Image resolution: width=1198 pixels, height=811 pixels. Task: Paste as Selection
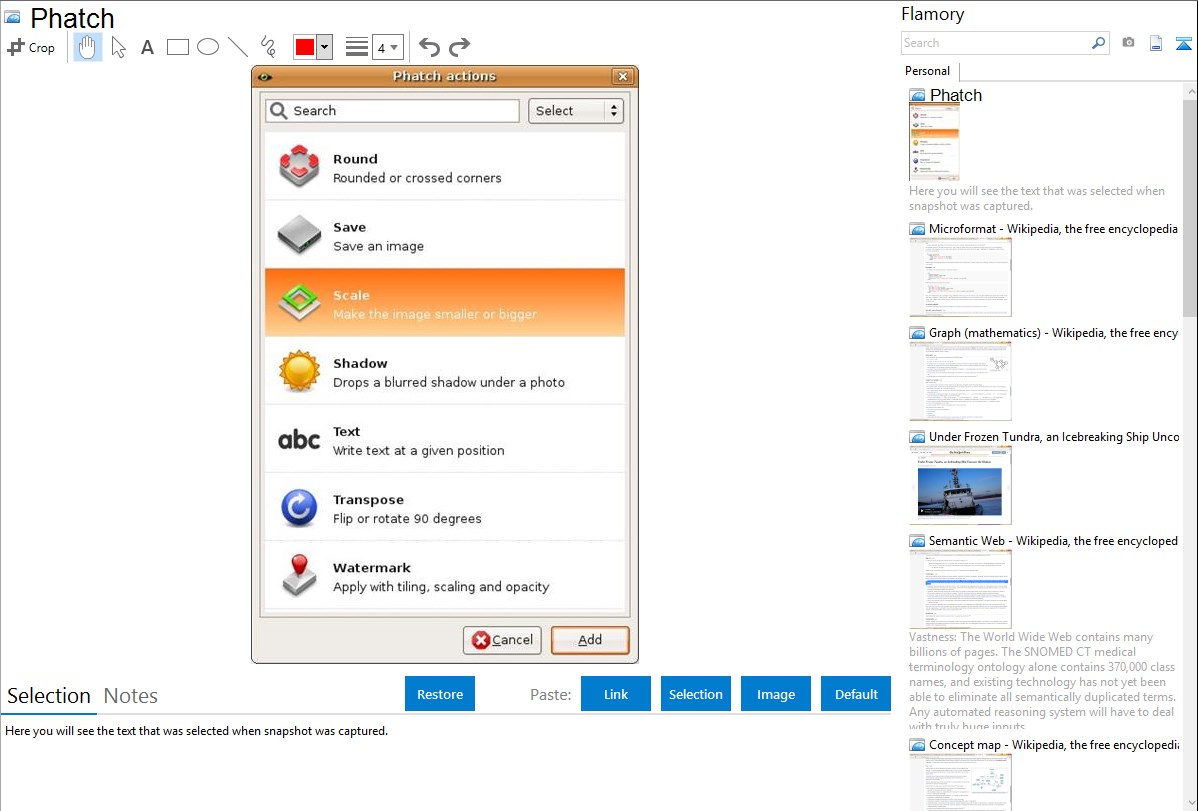695,694
